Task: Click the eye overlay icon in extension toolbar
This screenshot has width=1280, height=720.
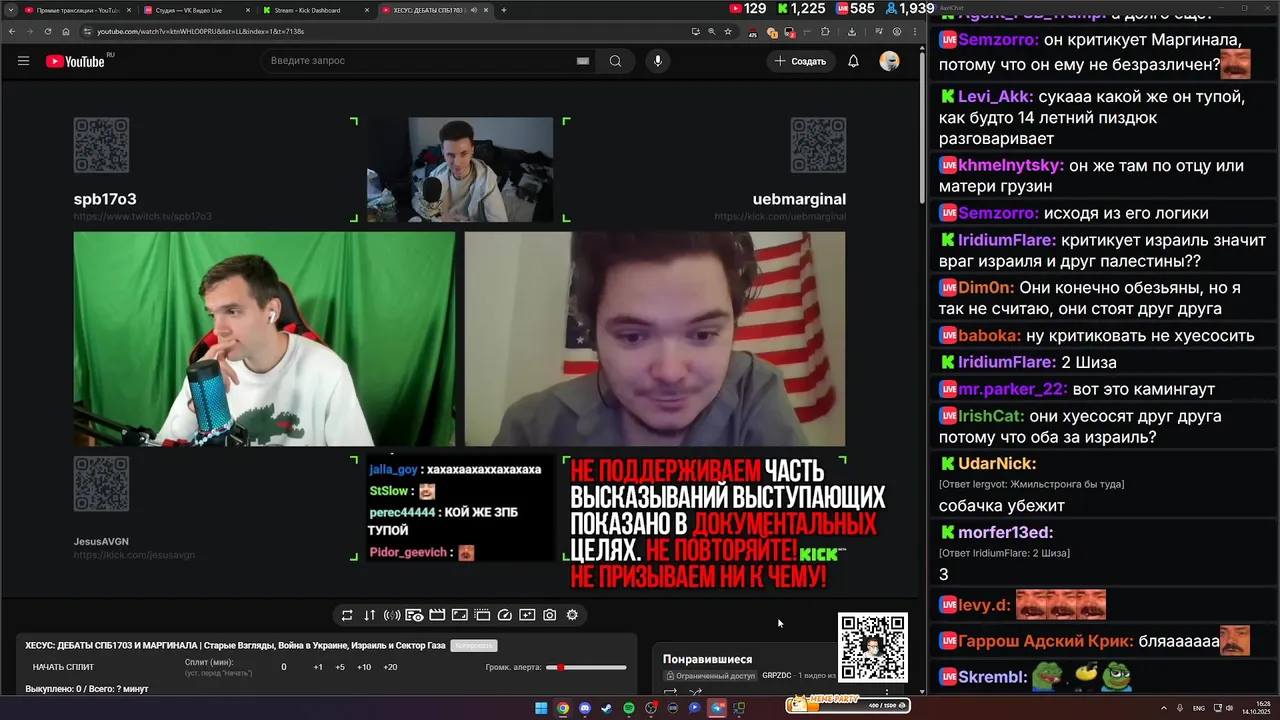Action: click(414, 615)
